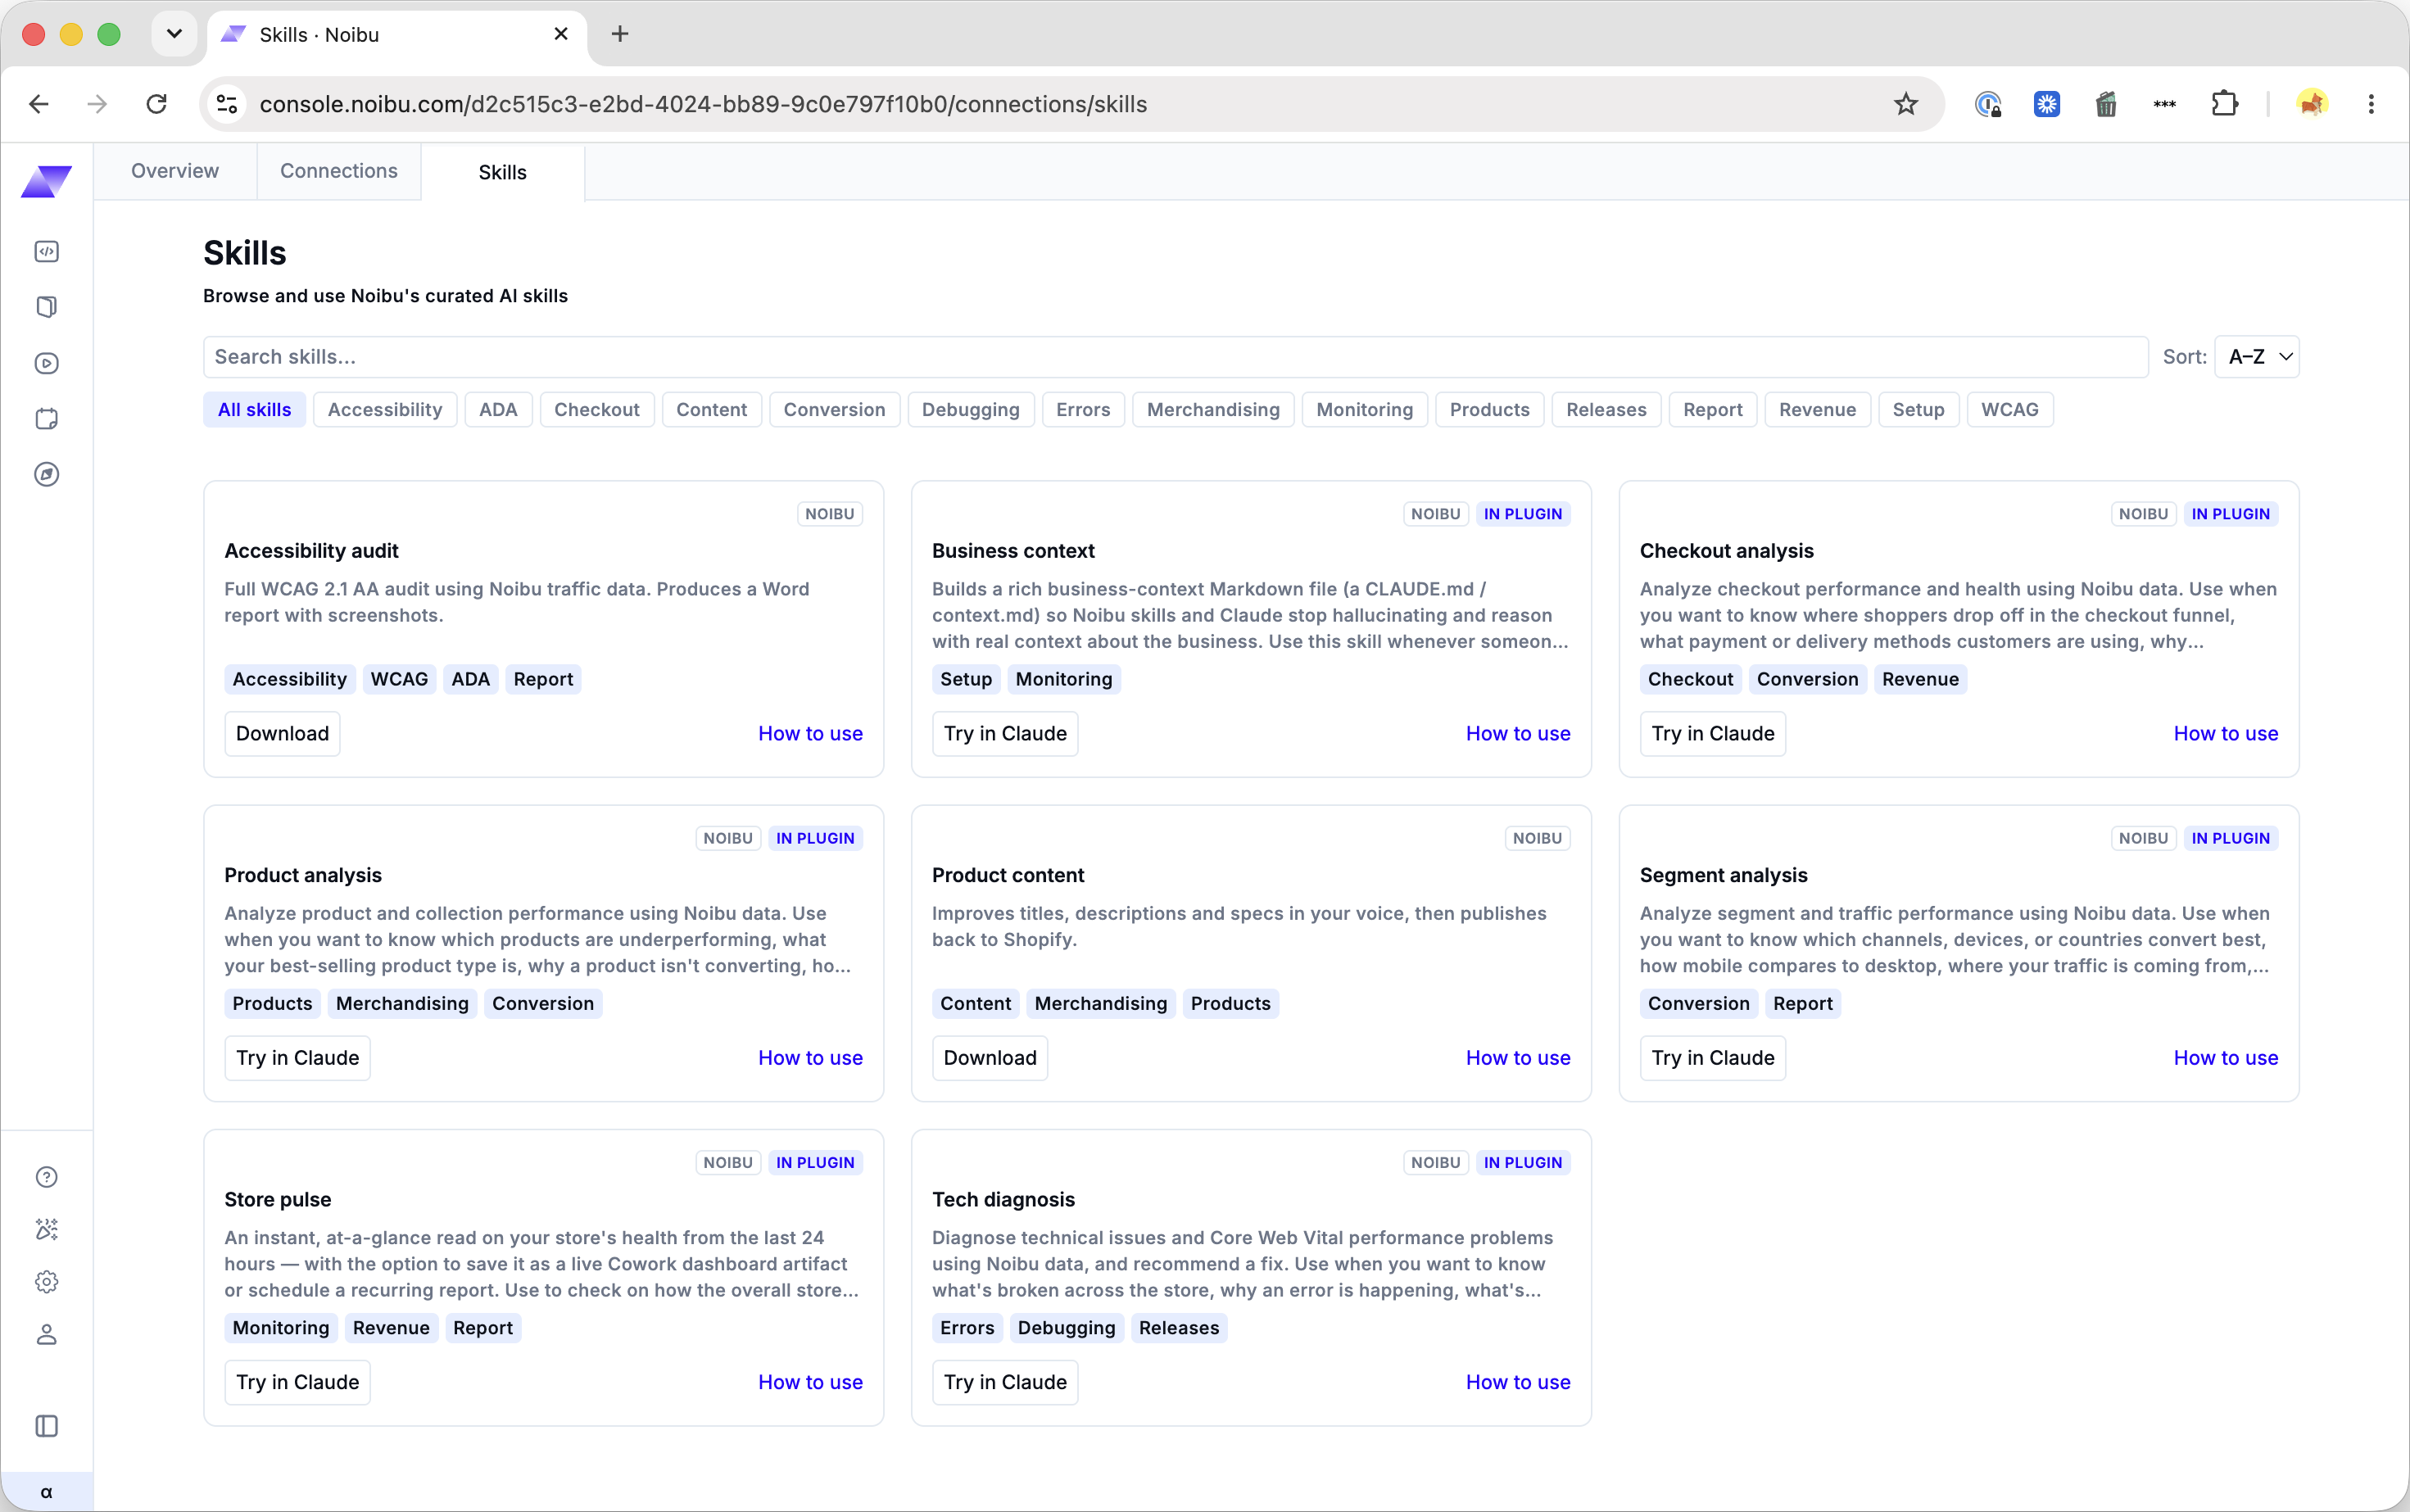
Task: Select the Skills · Noibu browser tab
Action: (x=398, y=35)
